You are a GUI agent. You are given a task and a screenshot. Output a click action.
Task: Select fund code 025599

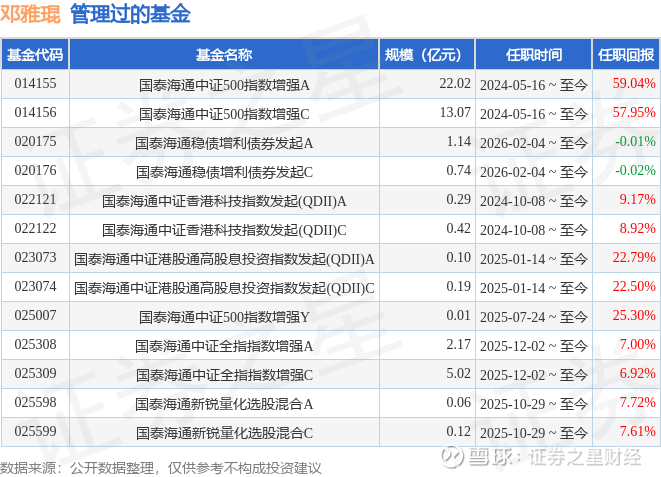point(35,431)
